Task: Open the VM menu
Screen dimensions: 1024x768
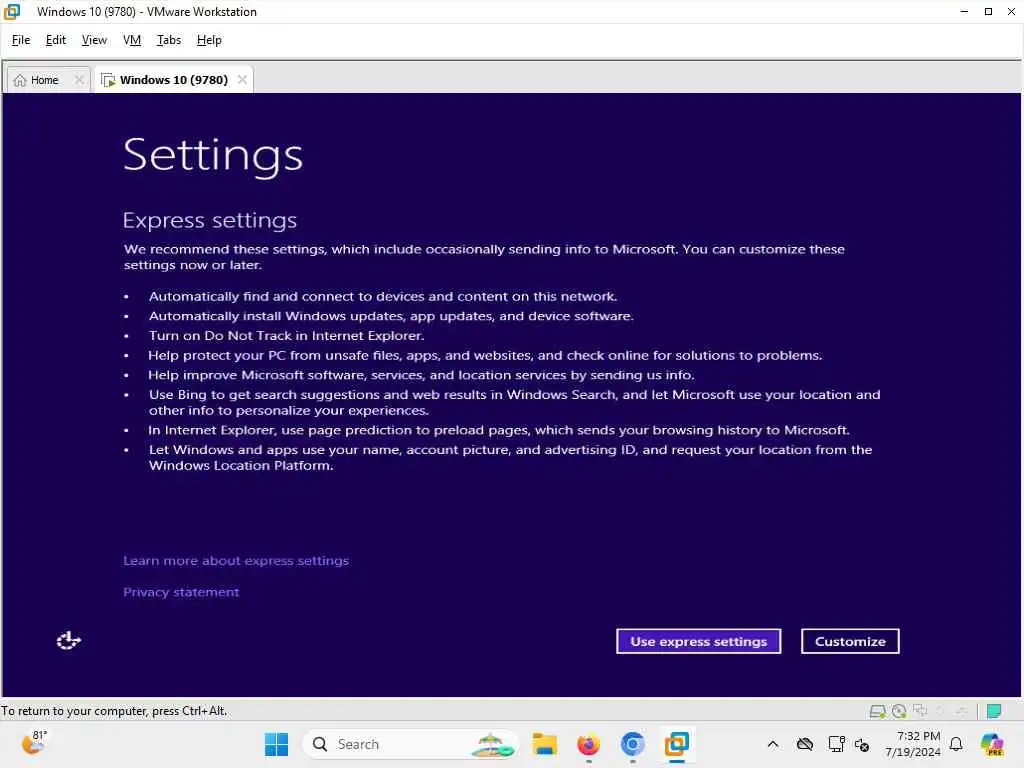Action: pyautogui.click(x=132, y=40)
